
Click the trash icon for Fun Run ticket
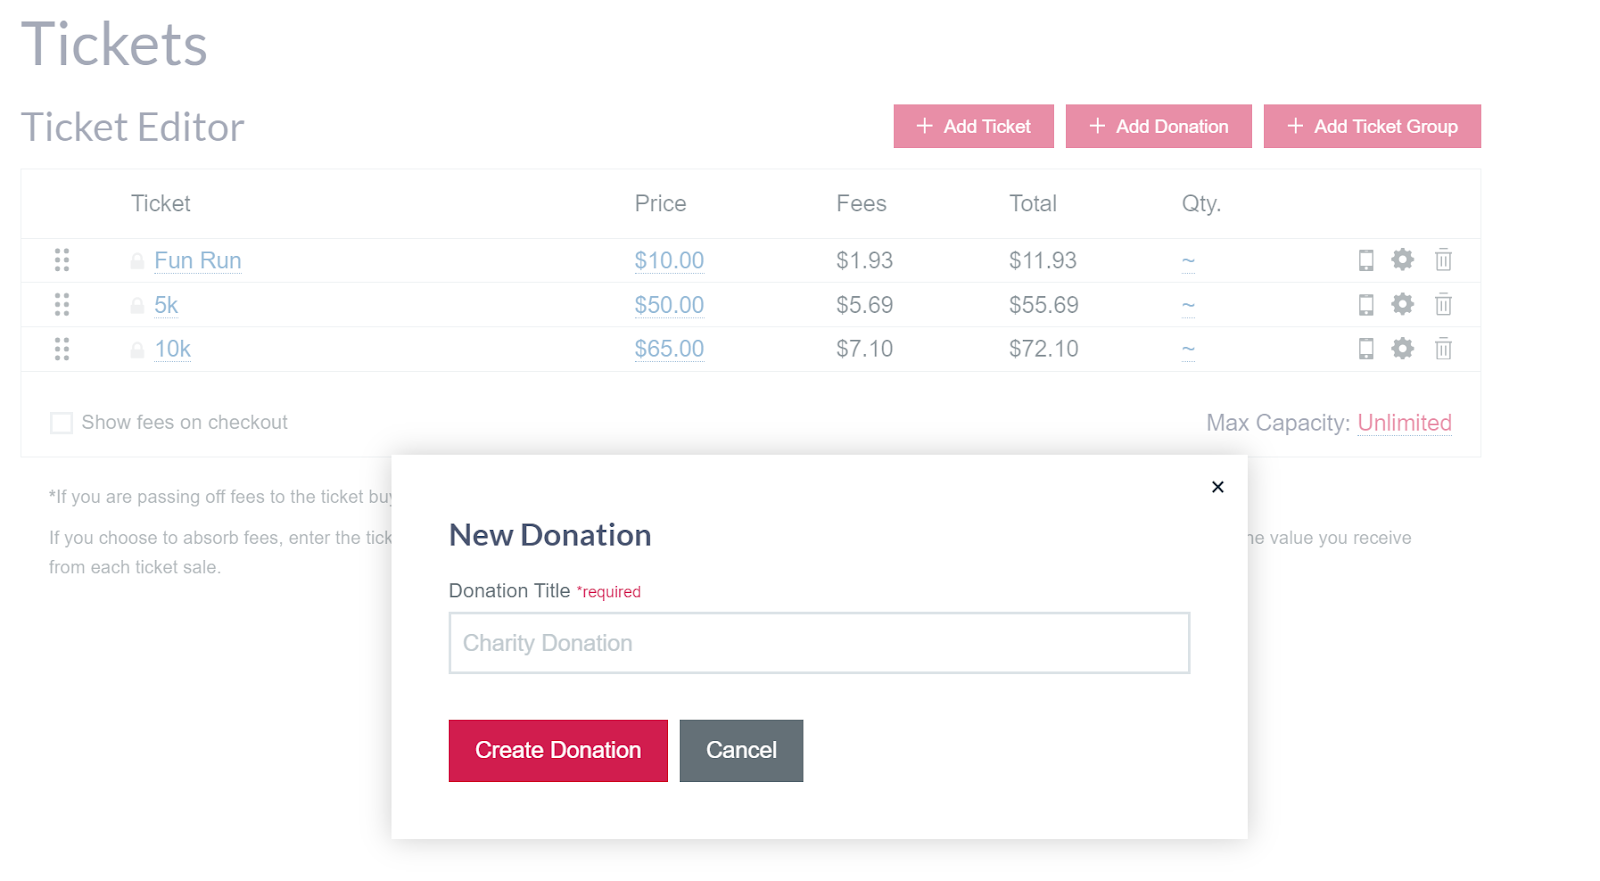(1443, 260)
